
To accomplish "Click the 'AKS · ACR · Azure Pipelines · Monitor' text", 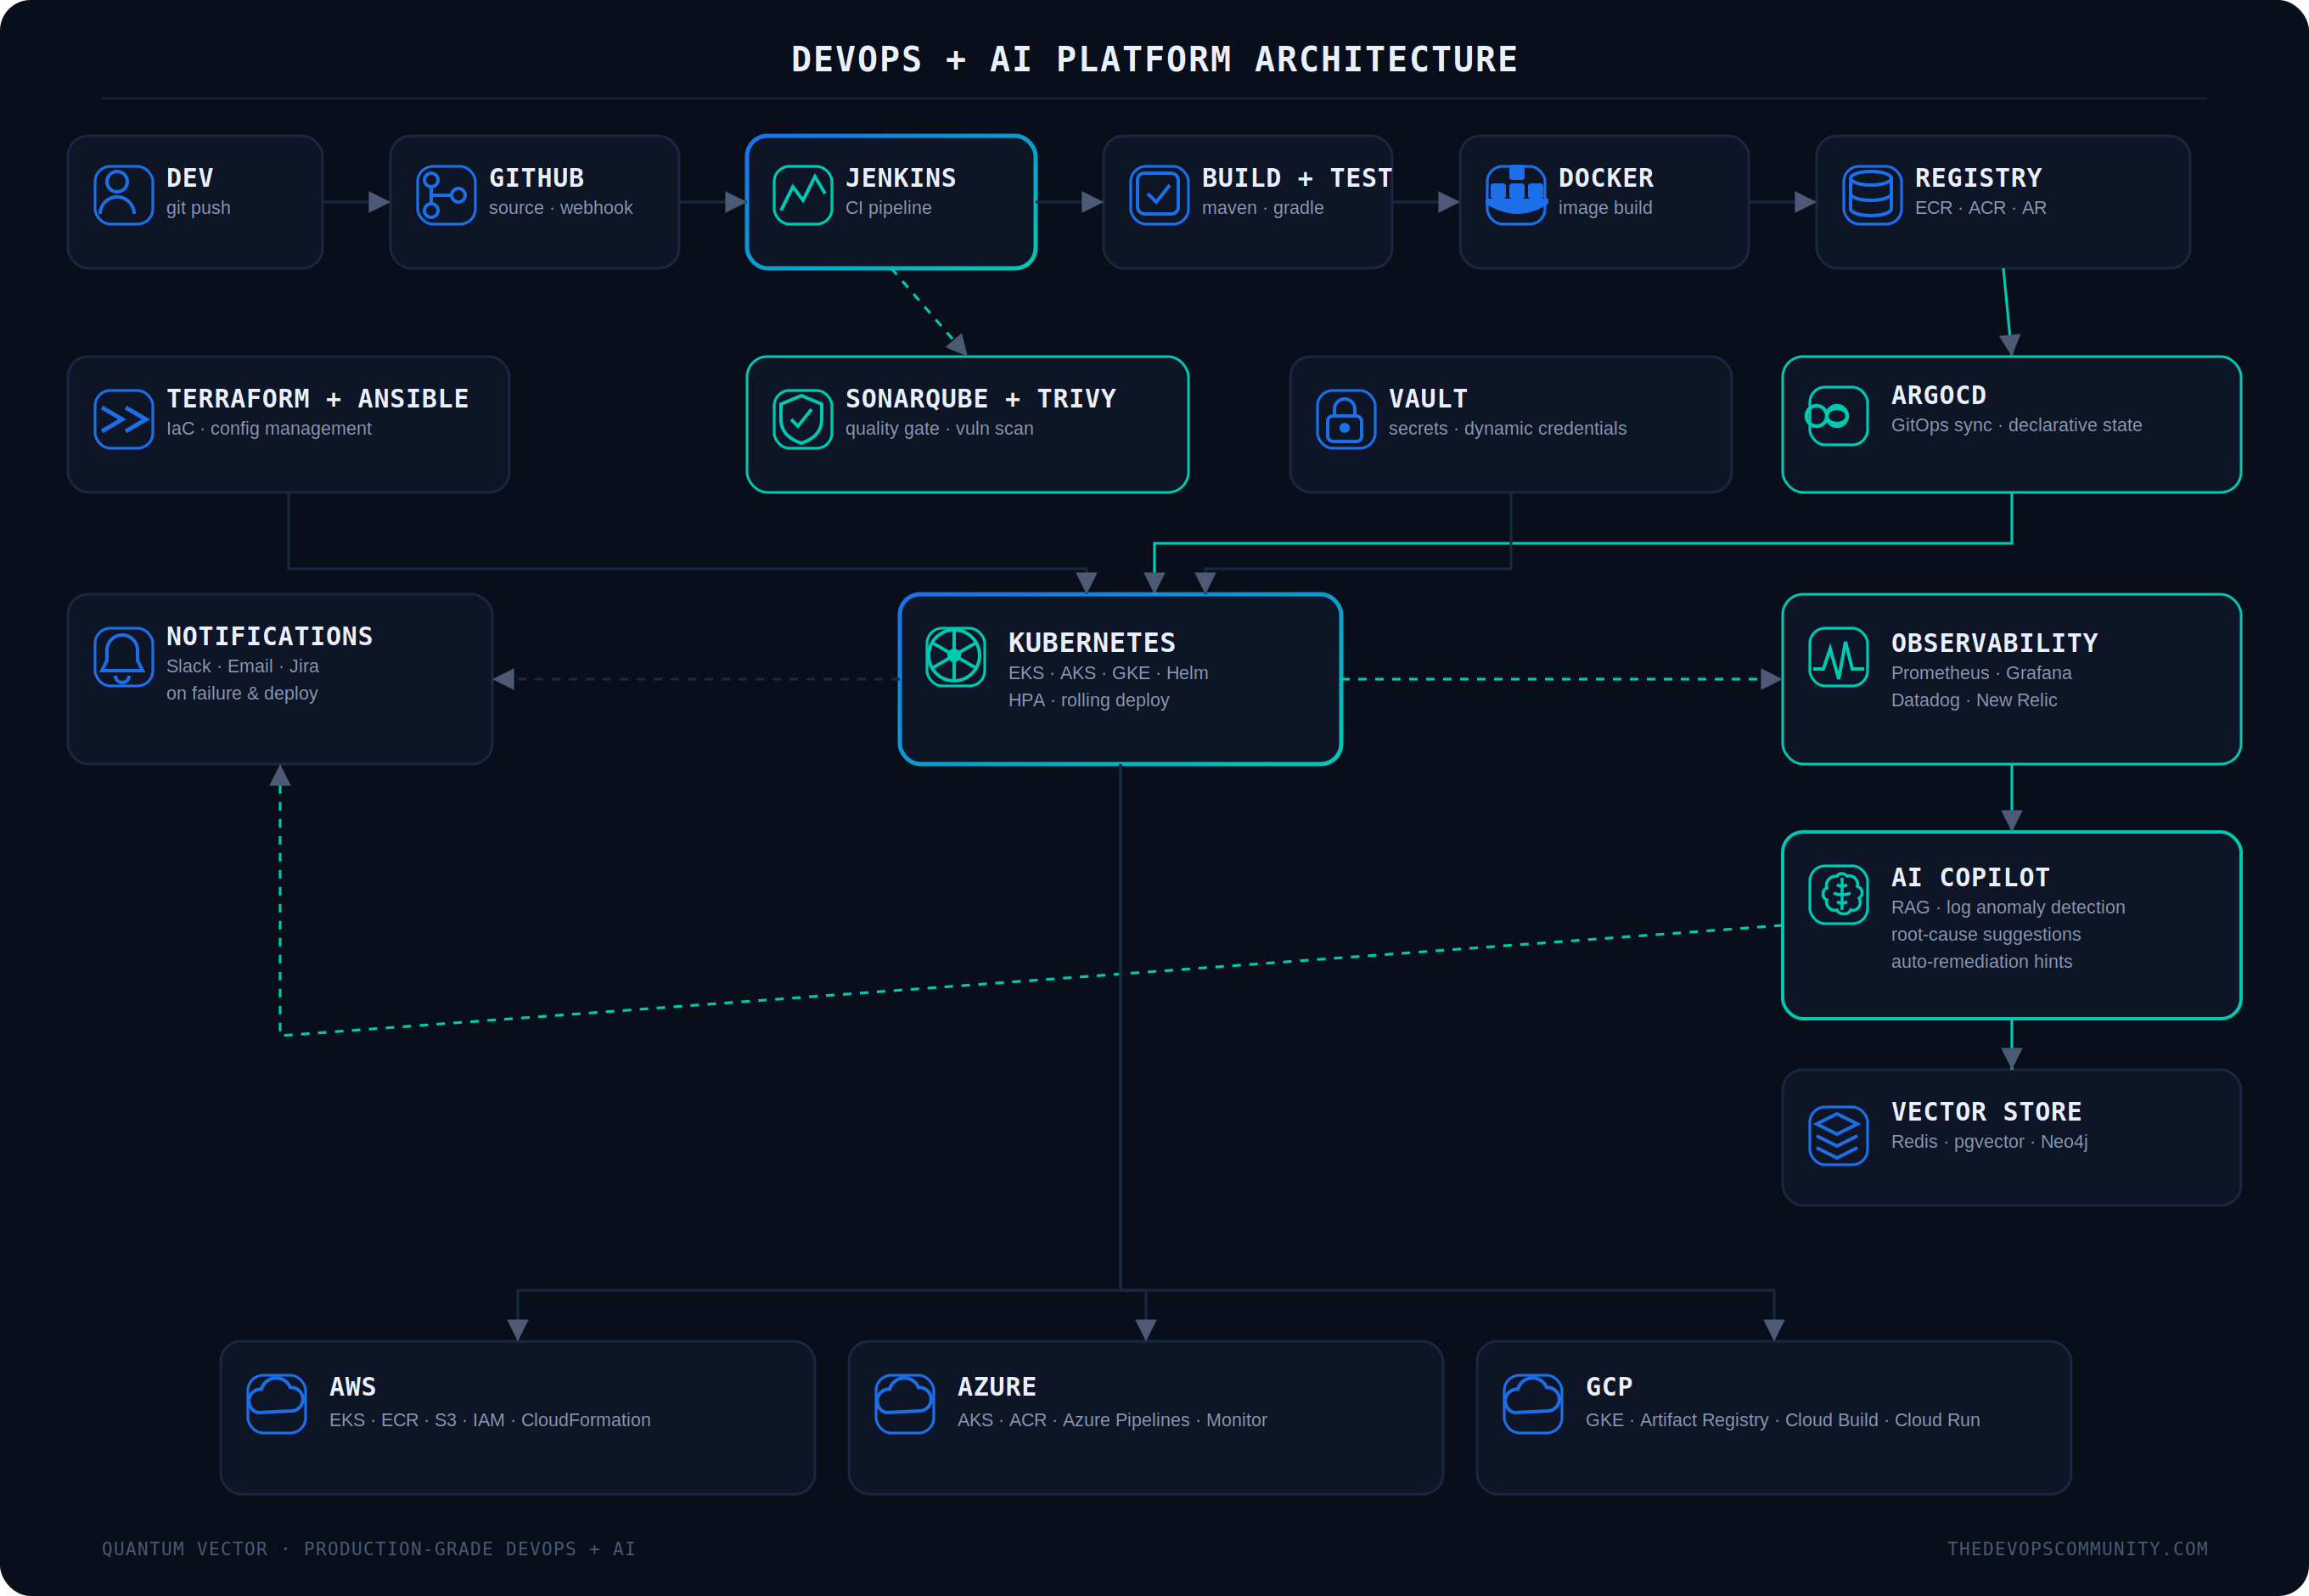I will (x=1112, y=1420).
